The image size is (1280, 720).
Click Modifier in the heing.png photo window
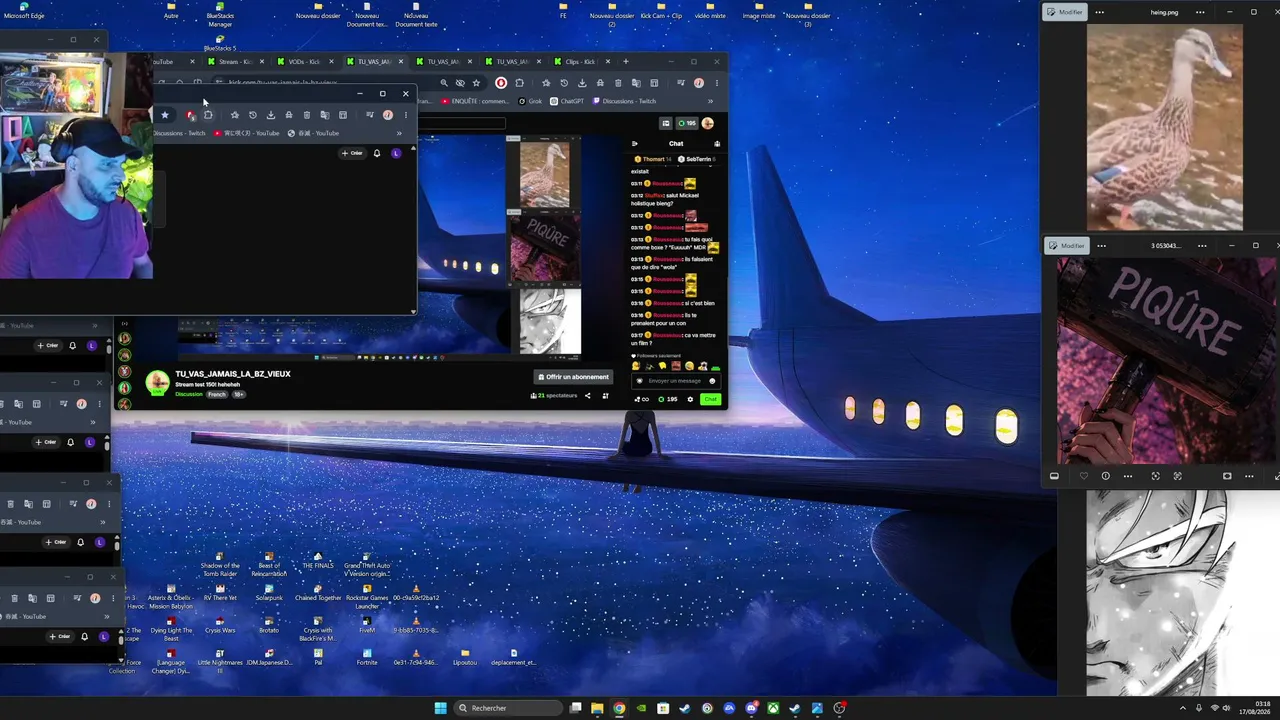[1065, 12]
